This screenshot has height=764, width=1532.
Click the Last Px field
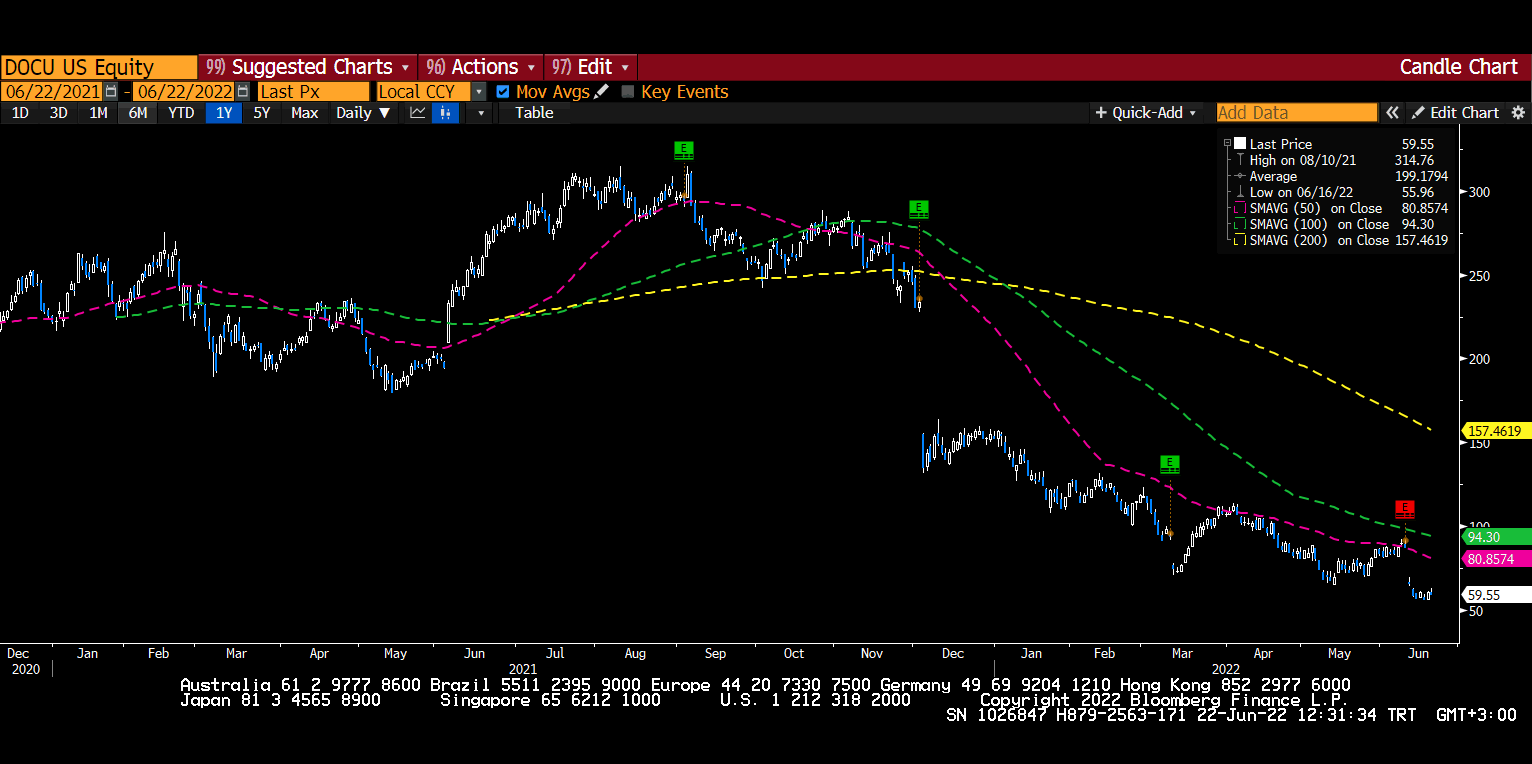pyautogui.click(x=313, y=91)
